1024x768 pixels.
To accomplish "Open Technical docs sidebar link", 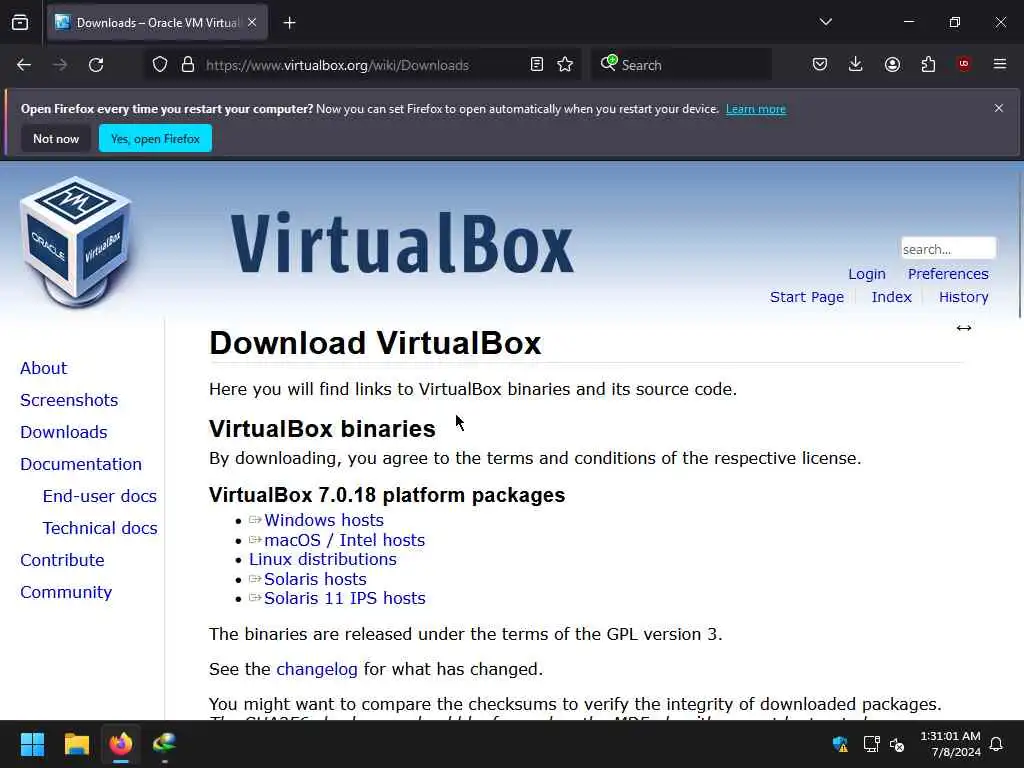I will [x=100, y=528].
